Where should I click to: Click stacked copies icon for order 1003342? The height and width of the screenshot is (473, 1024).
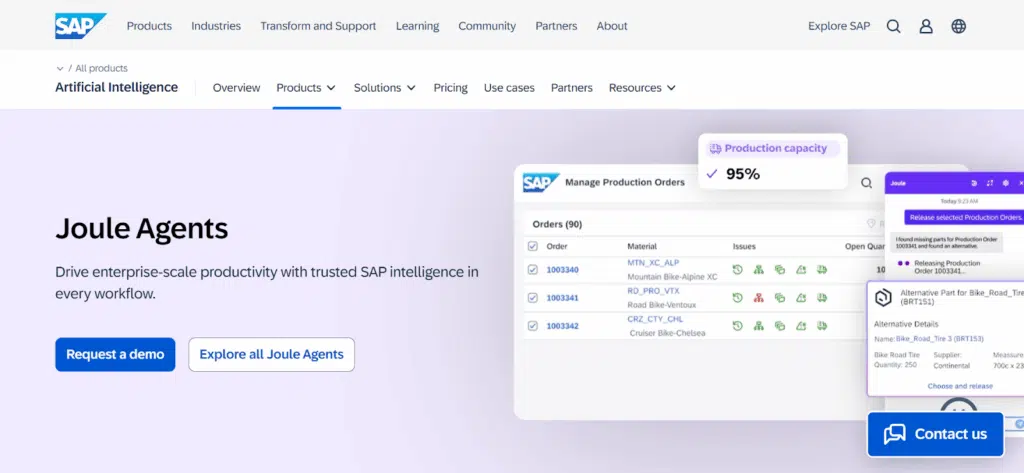point(780,325)
